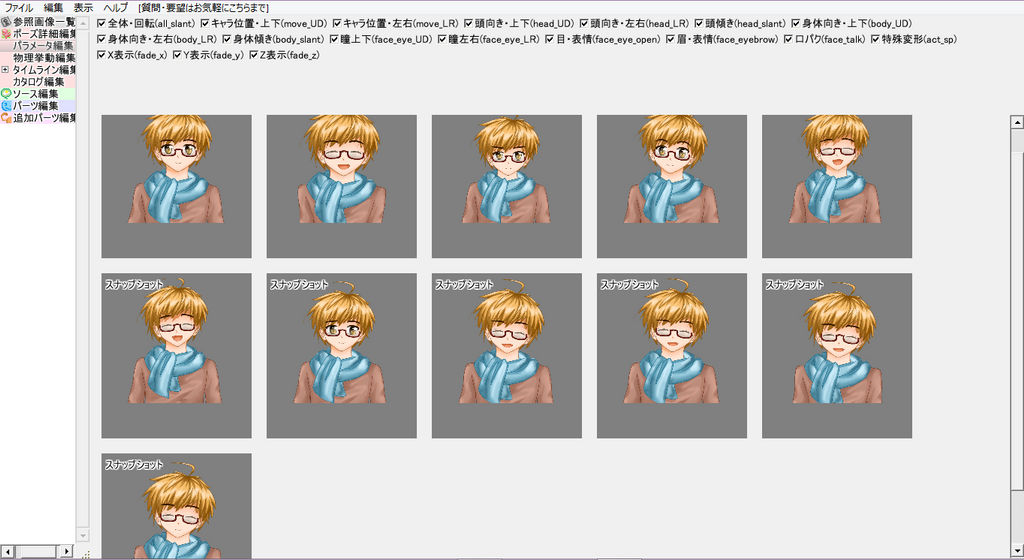The height and width of the screenshot is (560, 1024).
Task: Toggle 眉・表情(face_eyebrow) checkbox
Action: click(x=670, y=39)
